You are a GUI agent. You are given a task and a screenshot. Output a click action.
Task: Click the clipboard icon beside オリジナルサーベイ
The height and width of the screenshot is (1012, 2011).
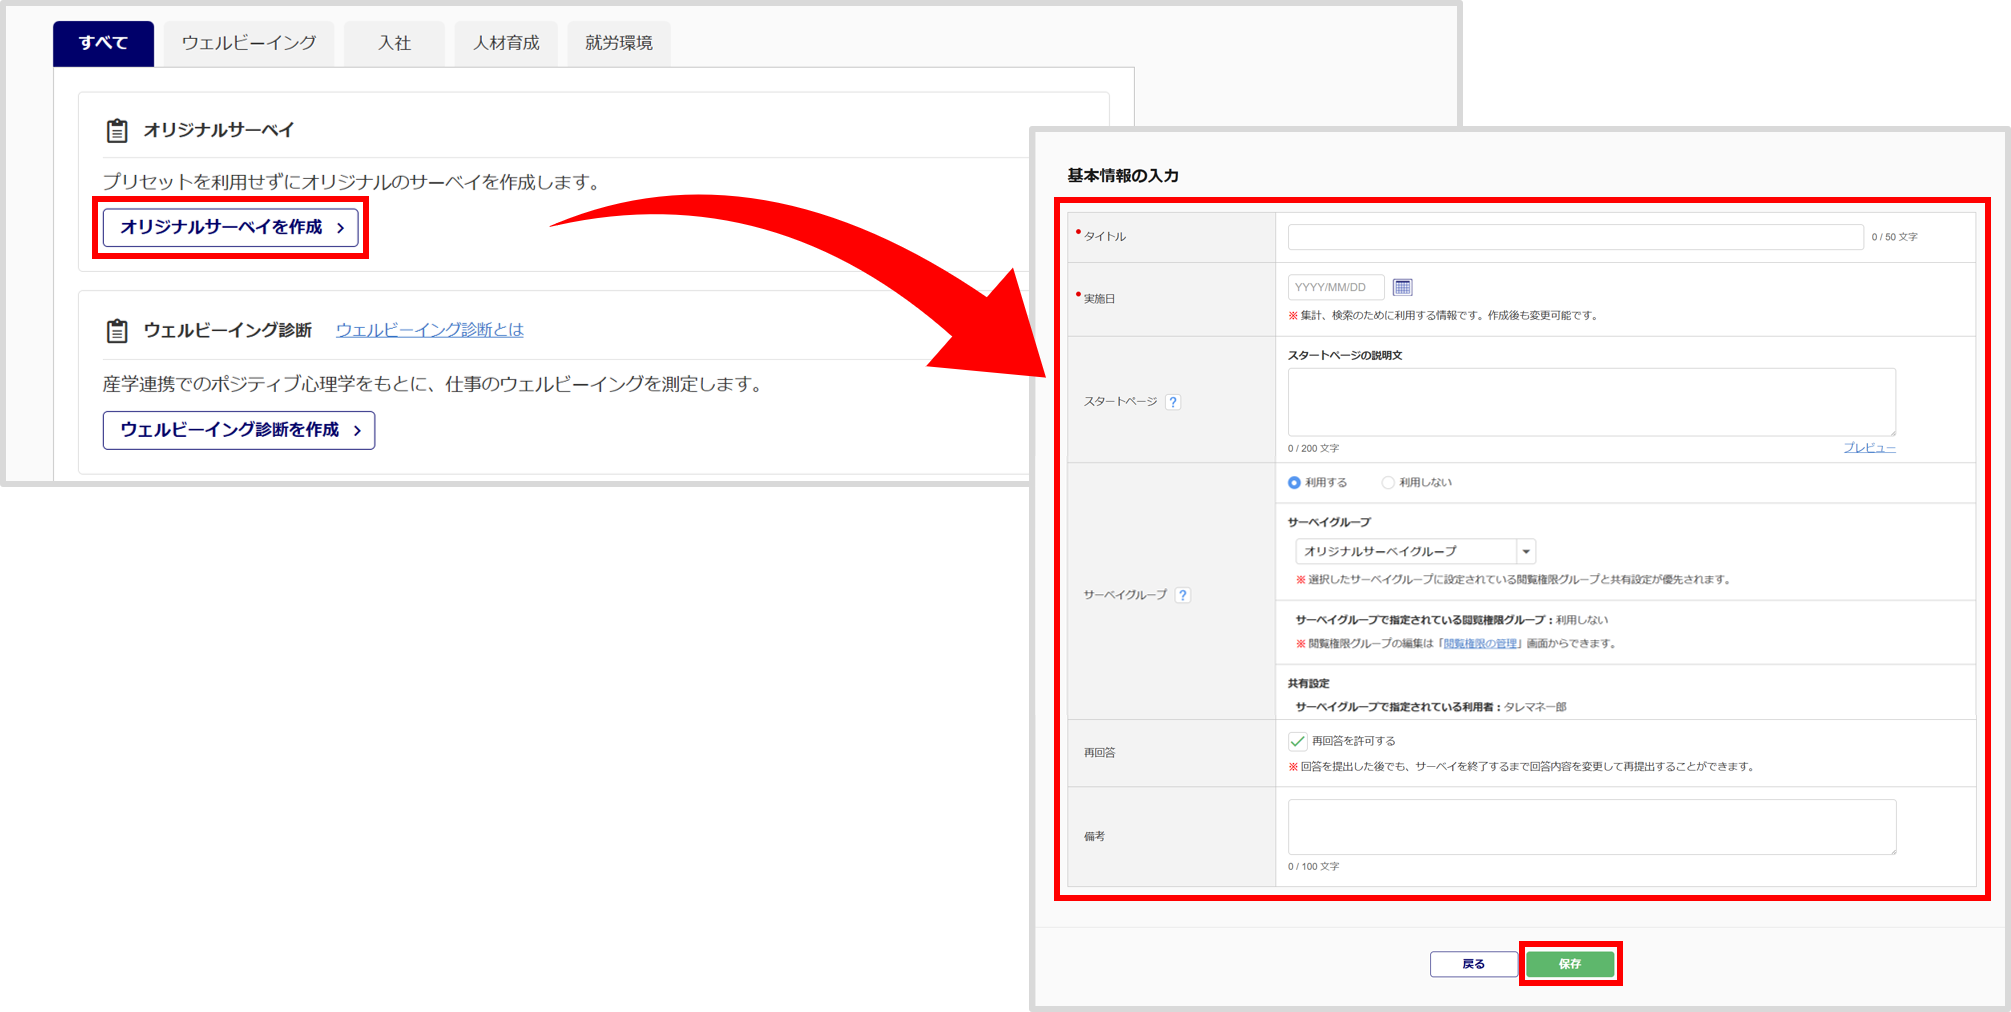pyautogui.click(x=117, y=130)
